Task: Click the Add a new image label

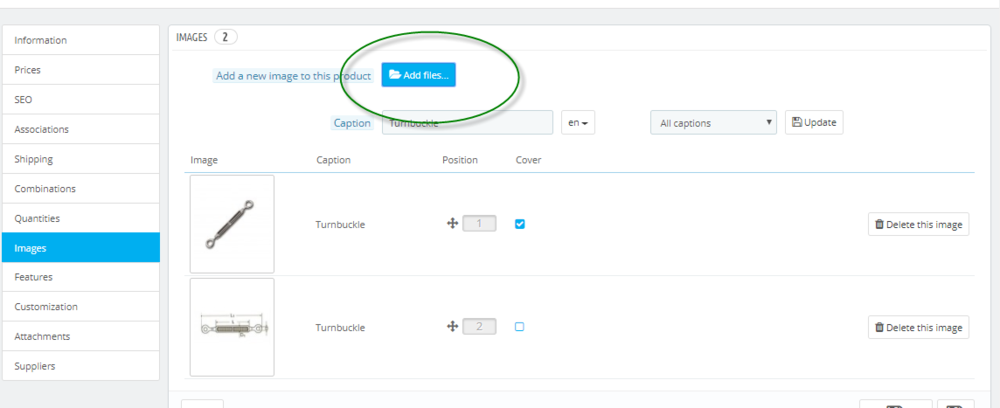Action: click(x=293, y=76)
